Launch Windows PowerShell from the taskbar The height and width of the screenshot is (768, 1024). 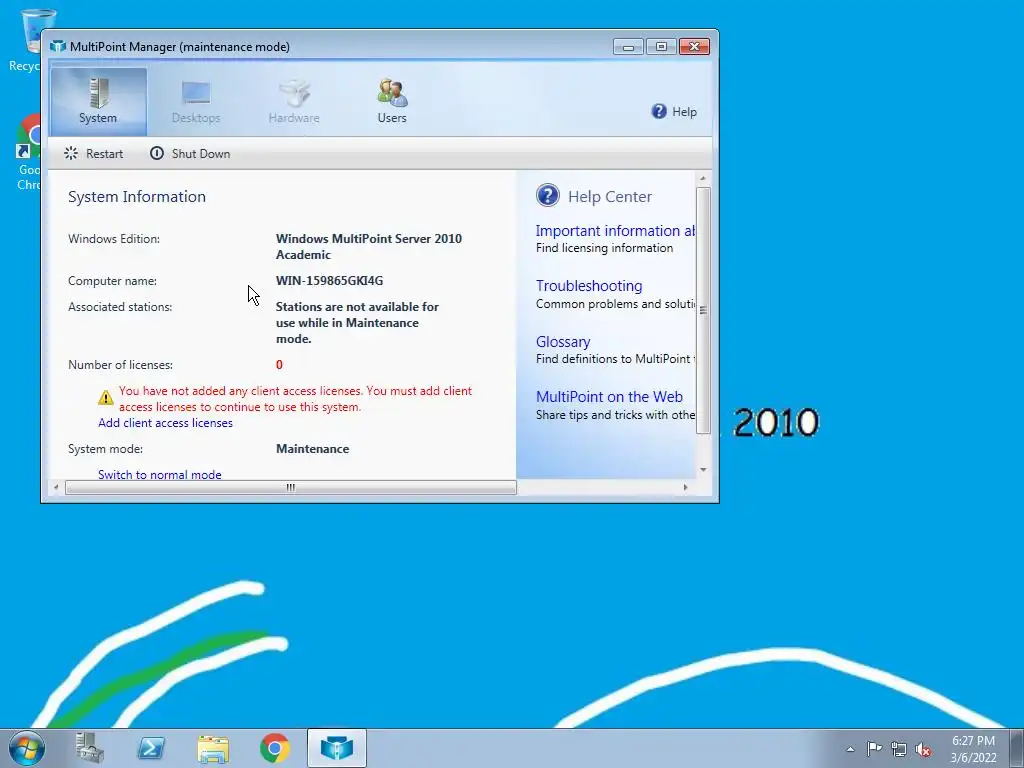click(x=151, y=748)
